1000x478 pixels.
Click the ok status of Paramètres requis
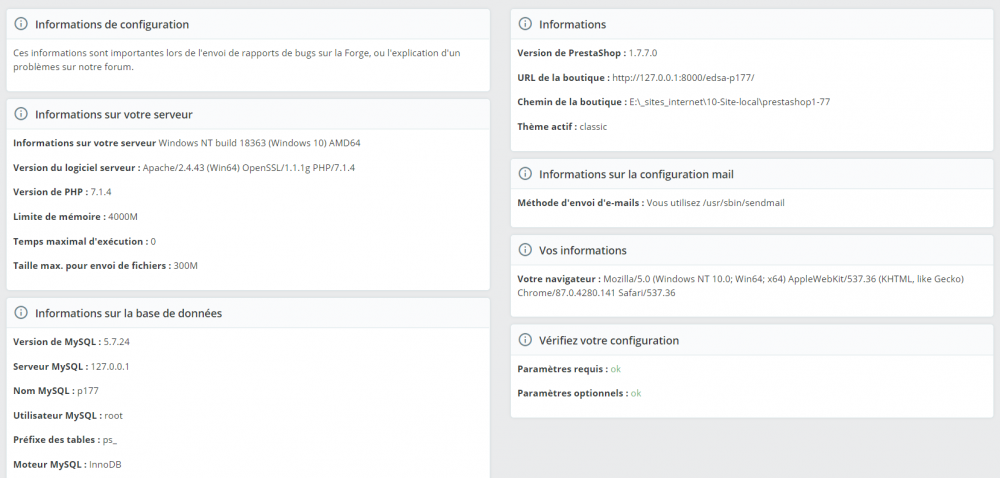[x=615, y=369]
